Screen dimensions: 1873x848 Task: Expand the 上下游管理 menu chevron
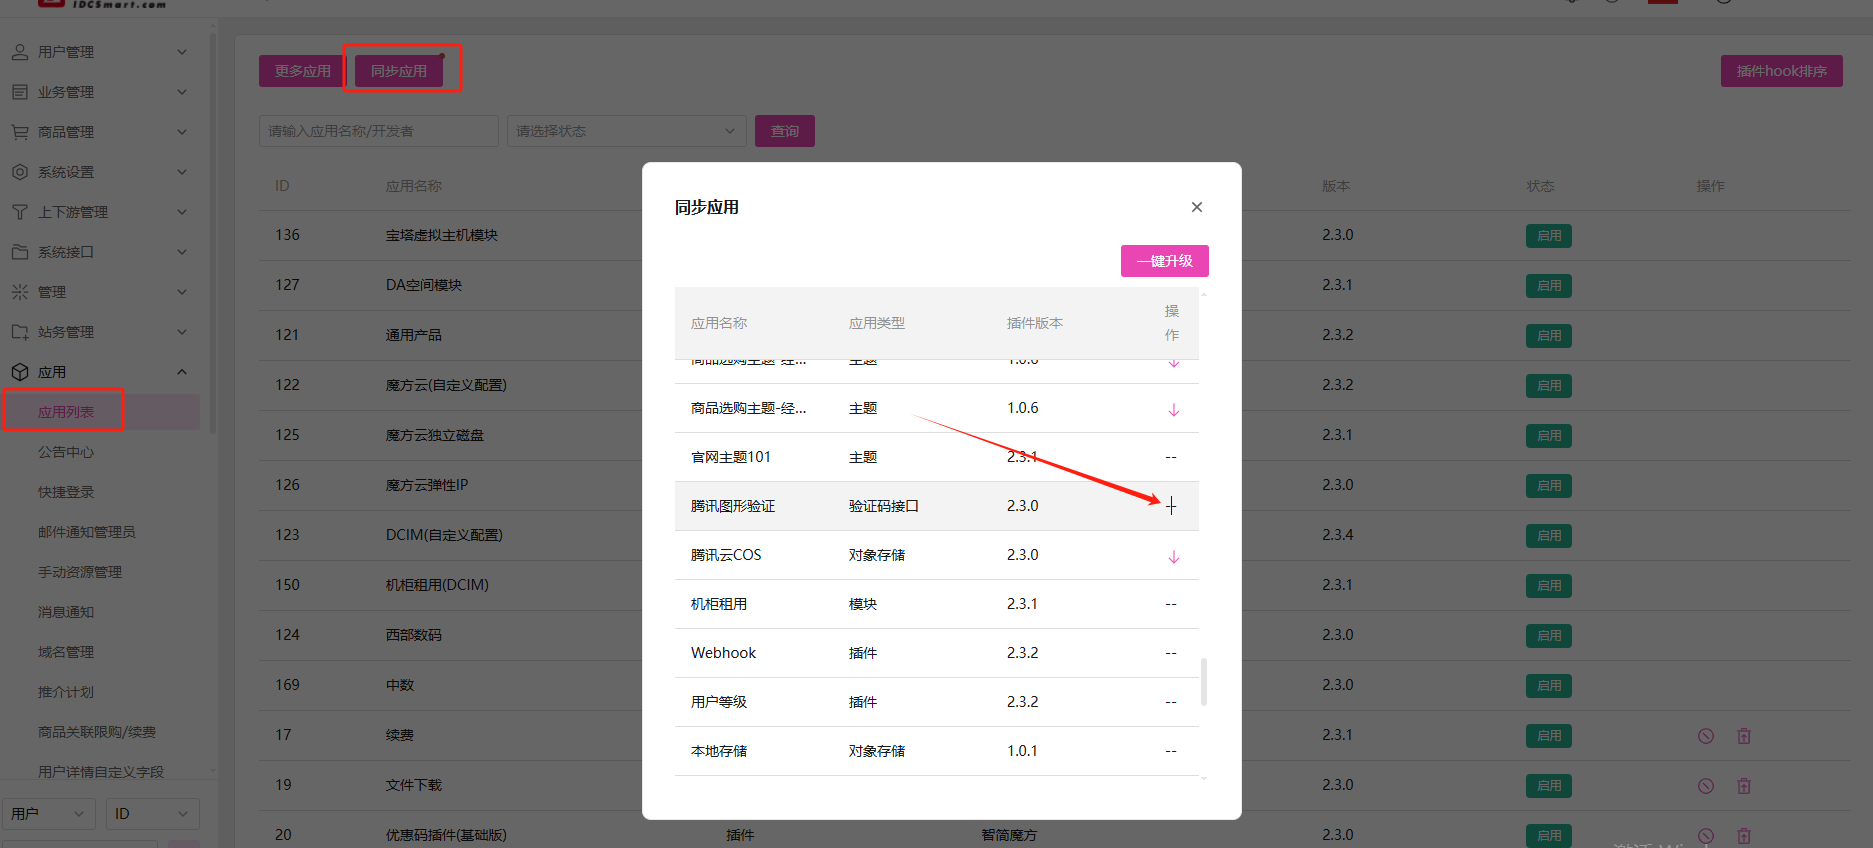(182, 212)
